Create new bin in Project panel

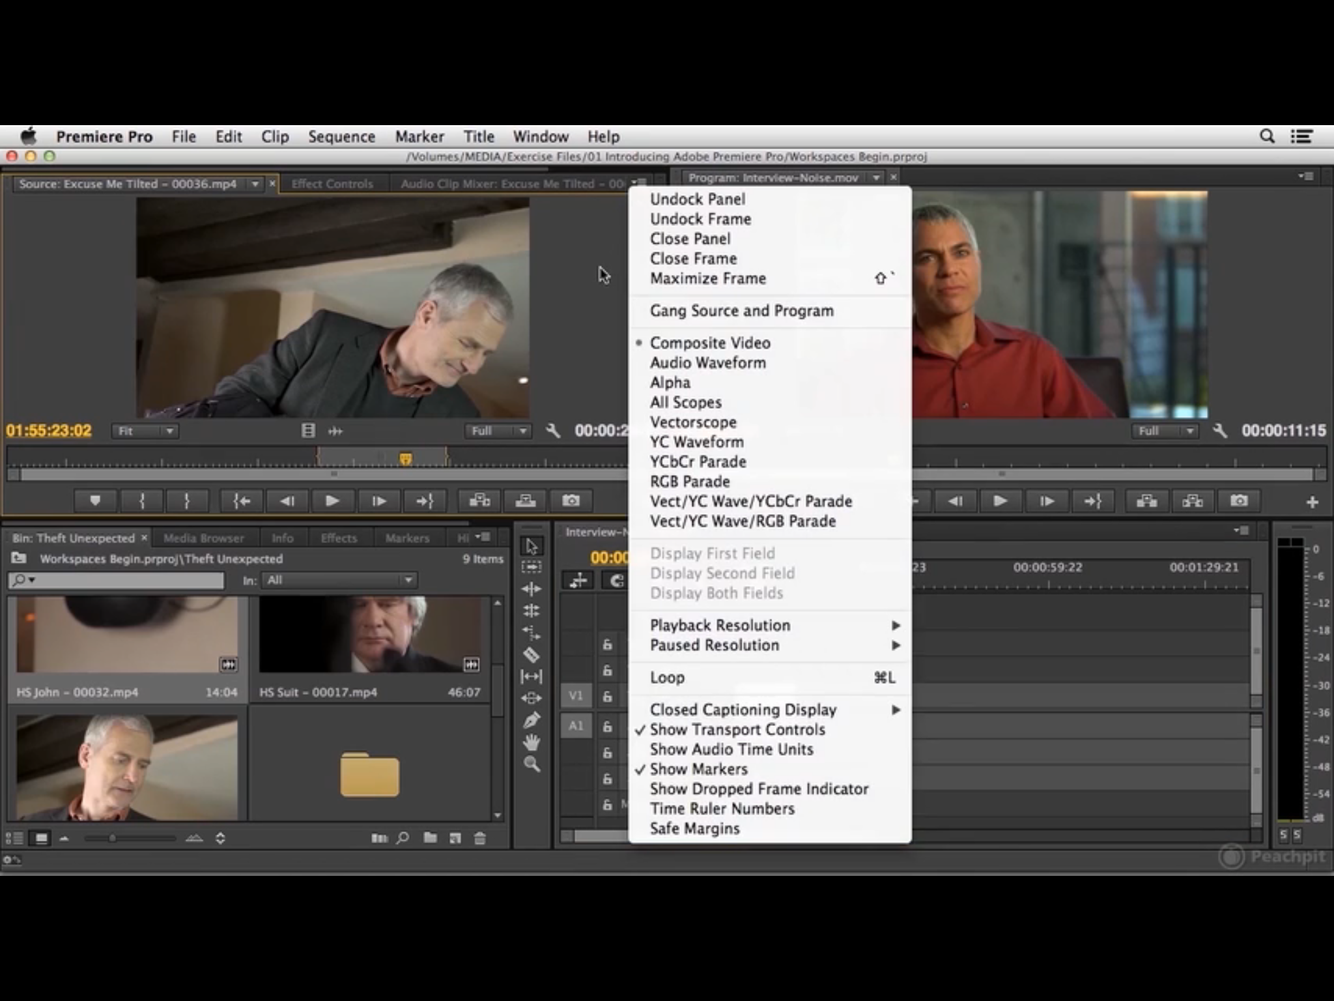pyautogui.click(x=430, y=838)
